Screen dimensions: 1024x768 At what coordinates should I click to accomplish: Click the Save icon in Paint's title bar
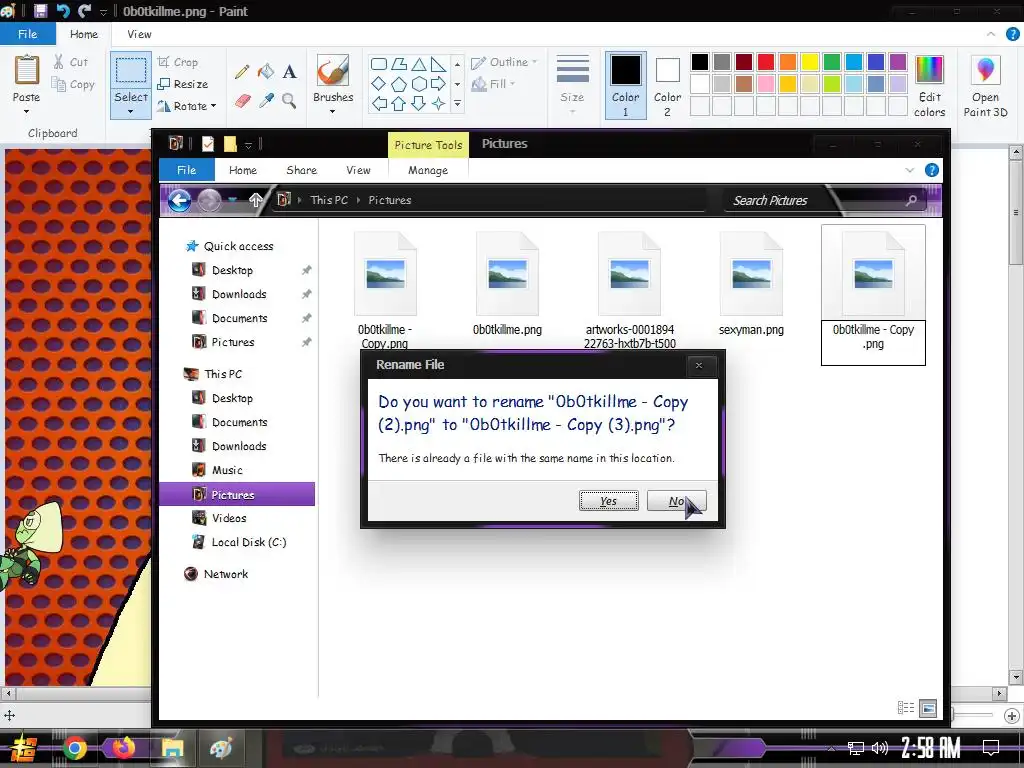(40, 11)
